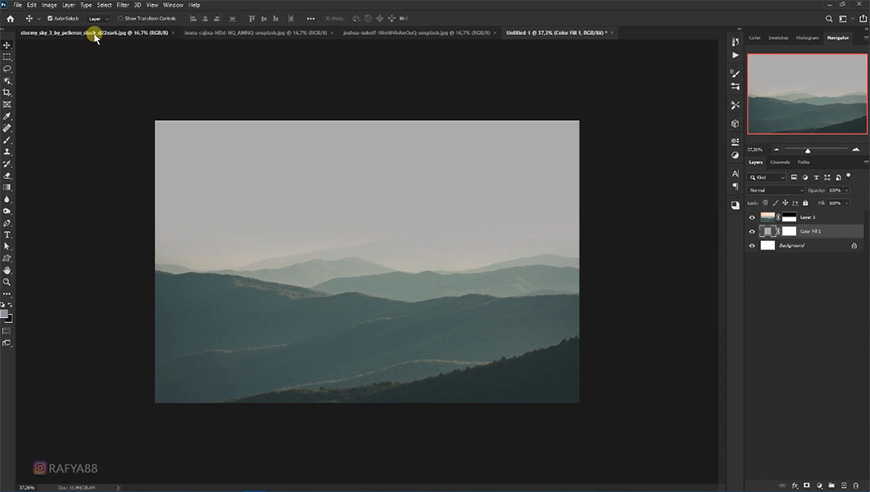Open the Actions panel play icon

735,55
